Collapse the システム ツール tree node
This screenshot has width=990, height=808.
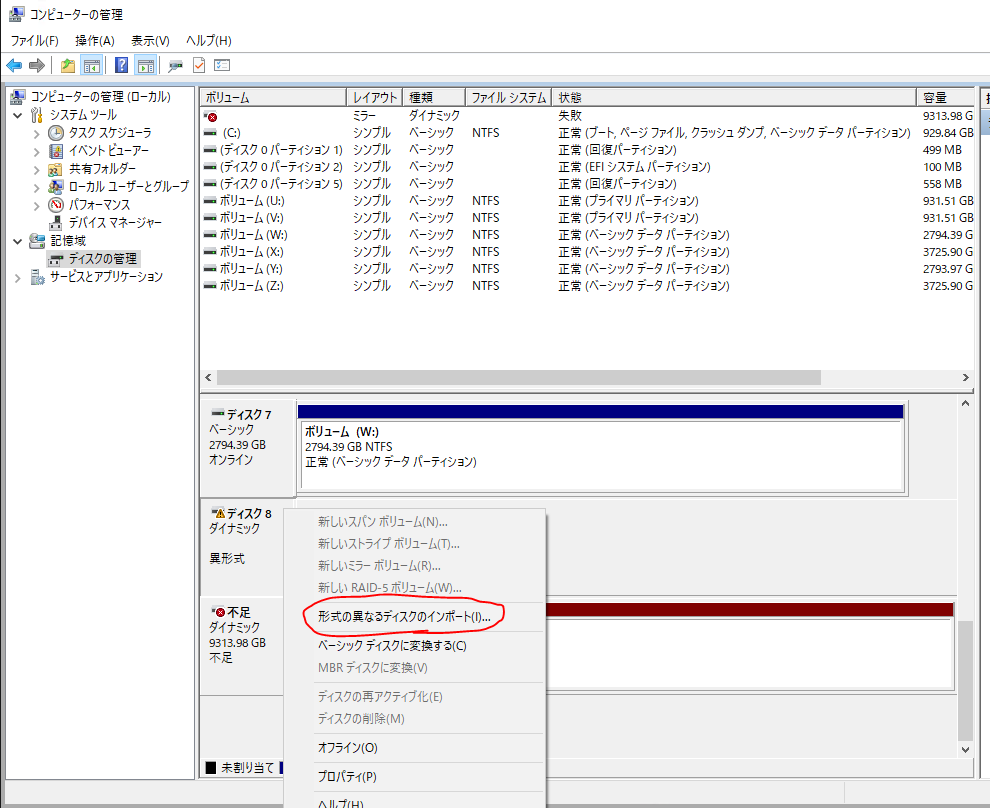coord(18,116)
